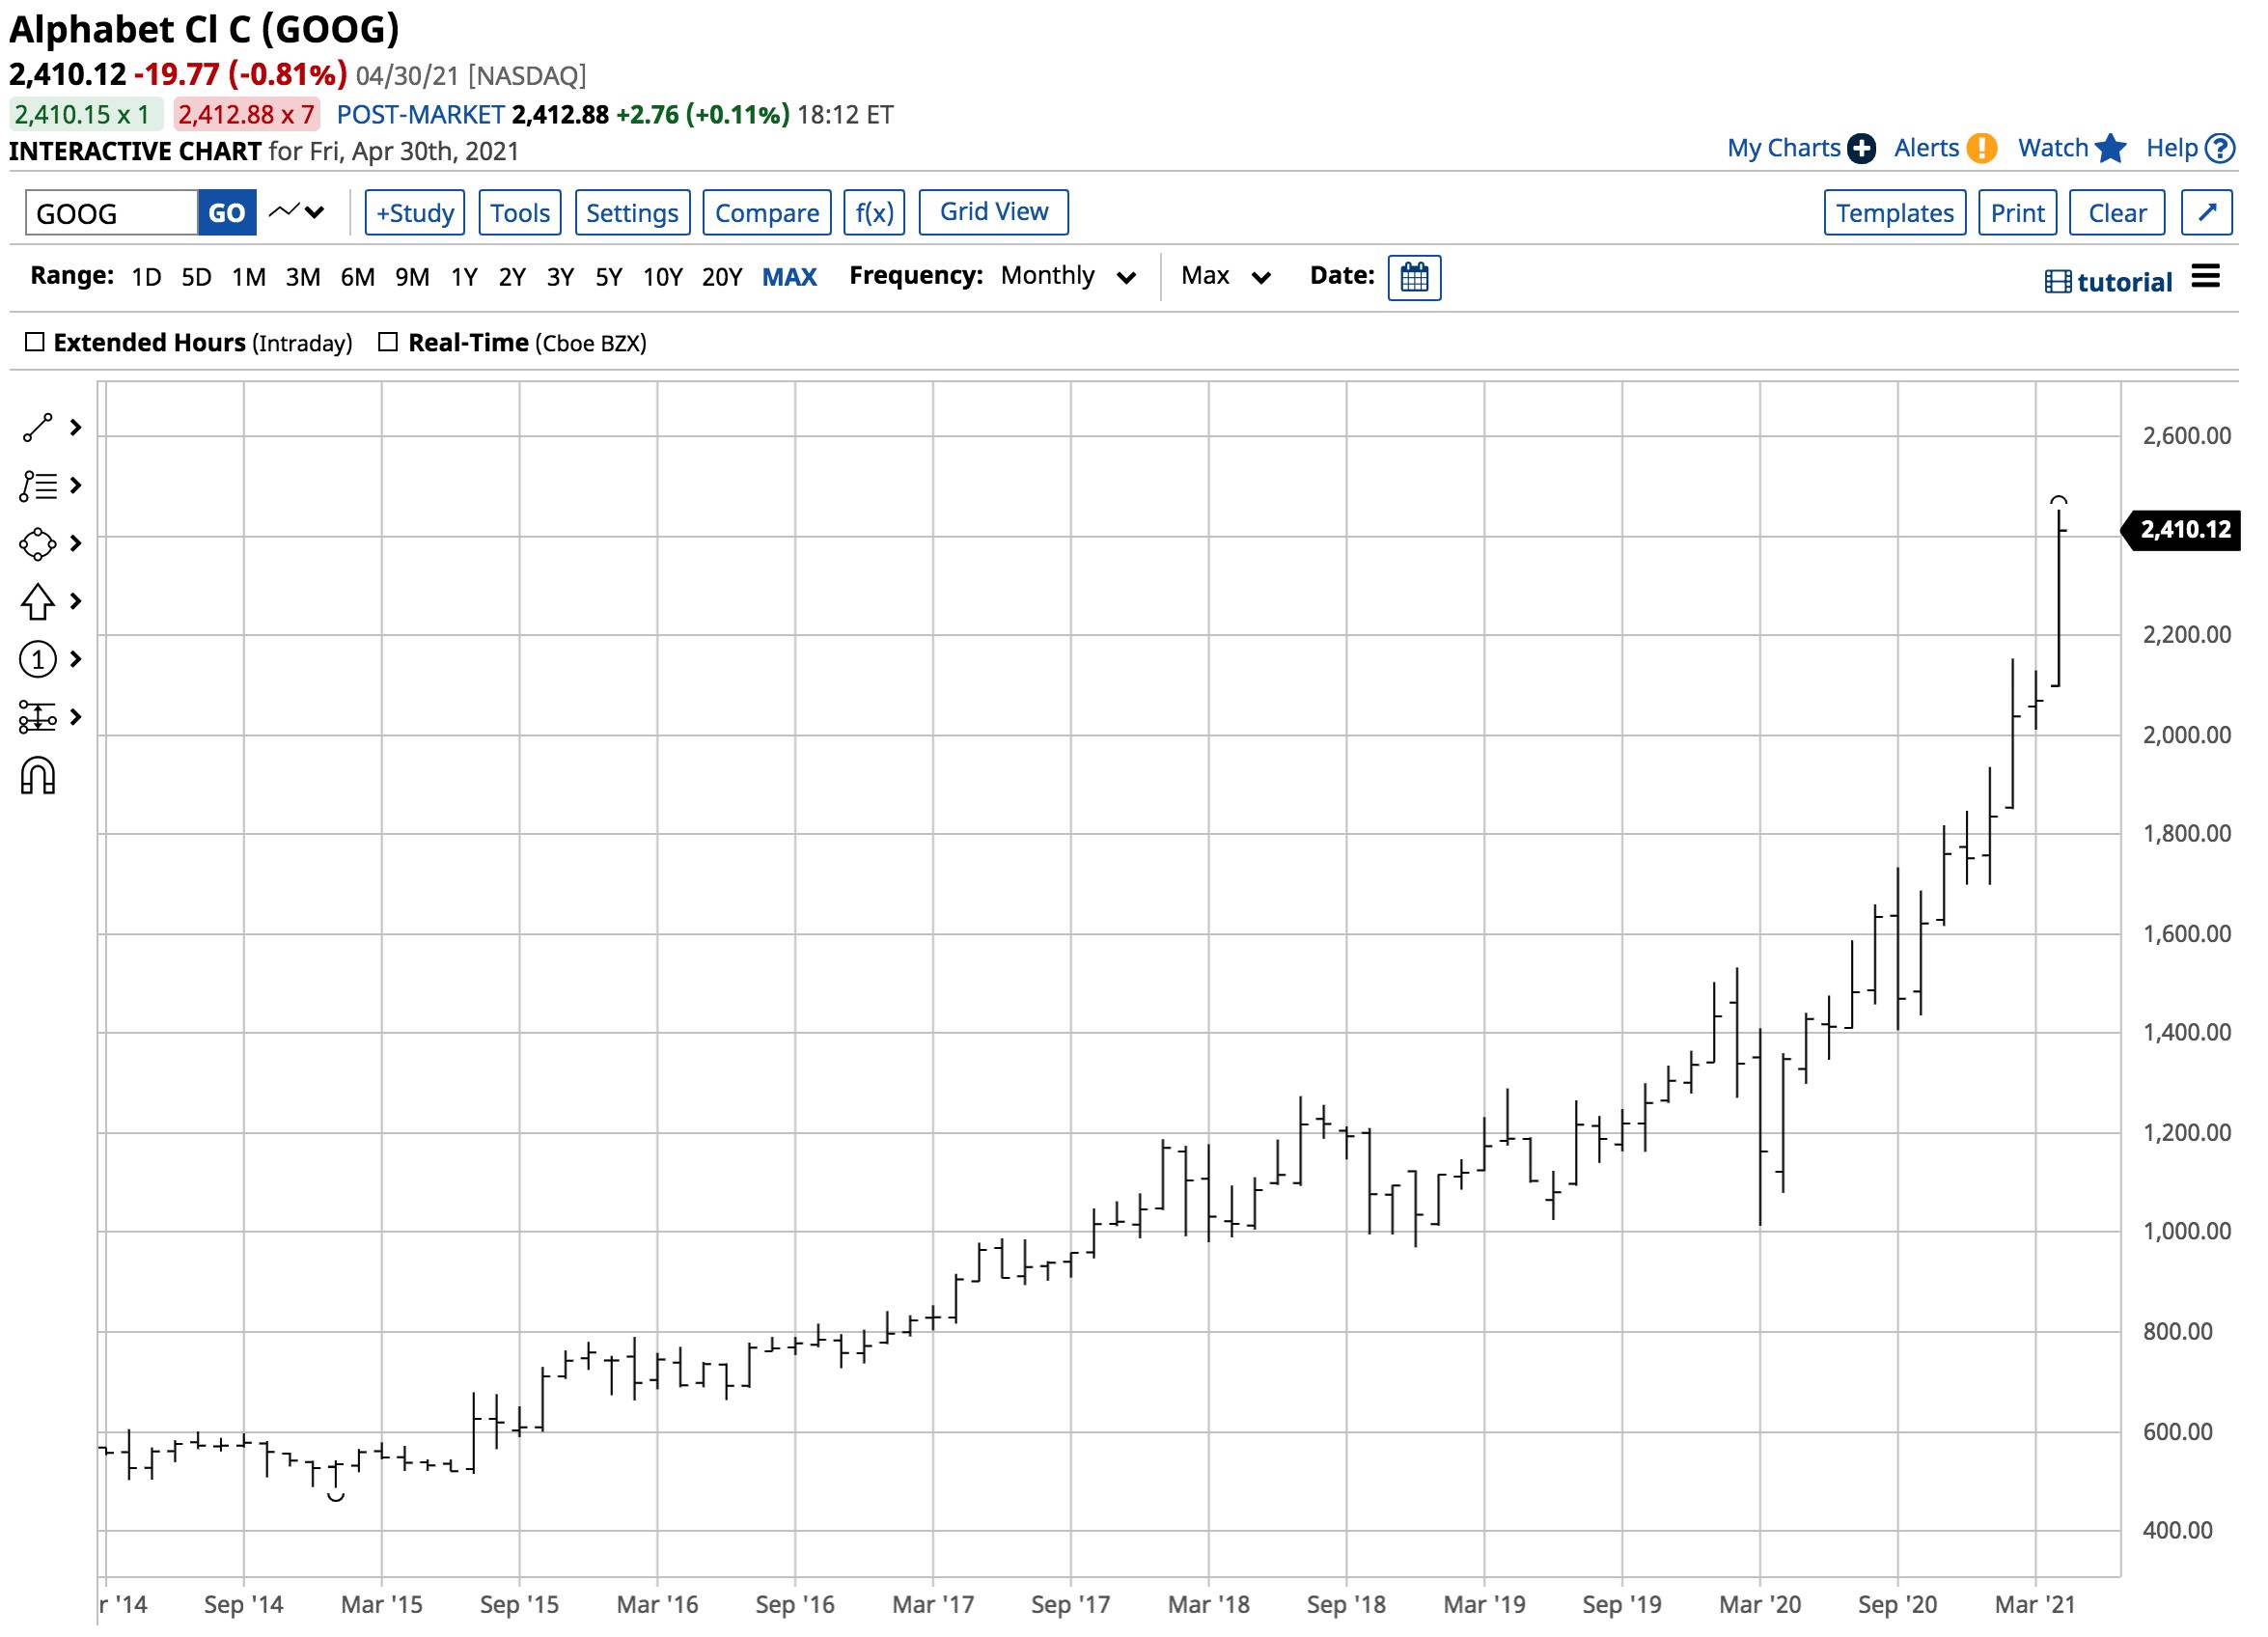Select the 1M range
This screenshot has height=1637, width=2268.
(x=250, y=278)
